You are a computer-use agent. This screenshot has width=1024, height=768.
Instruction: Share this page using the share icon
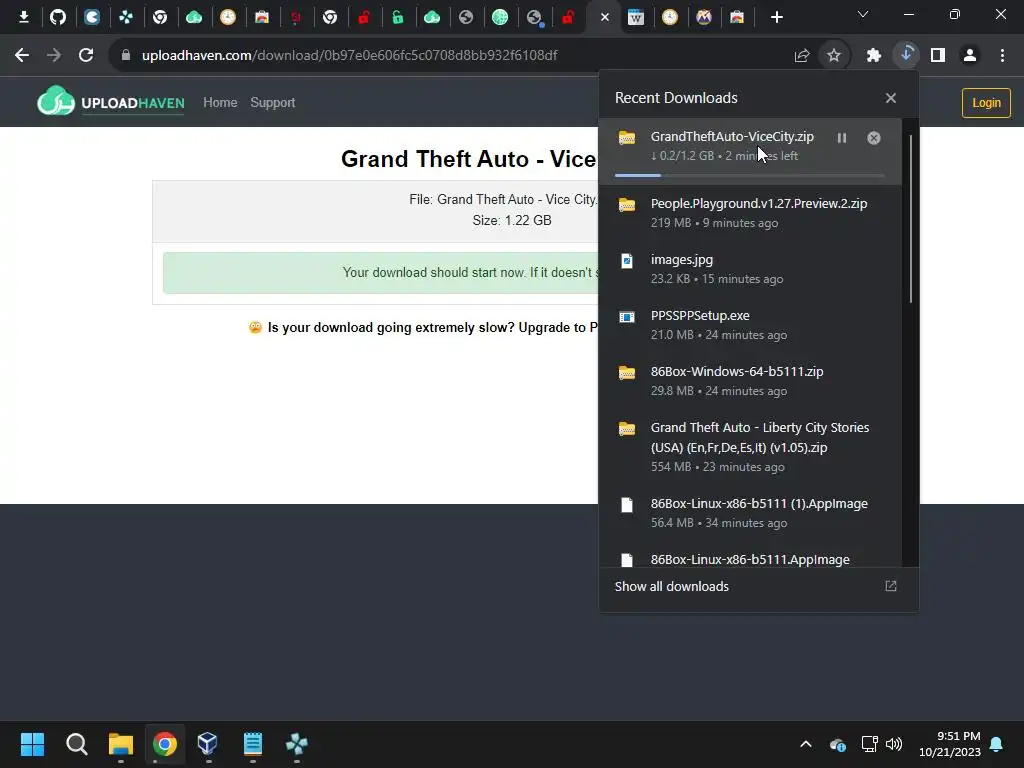pos(802,56)
